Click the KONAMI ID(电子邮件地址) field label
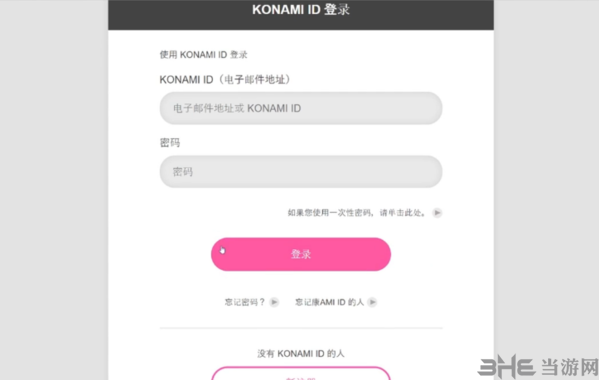This screenshot has width=599, height=380. click(225, 79)
